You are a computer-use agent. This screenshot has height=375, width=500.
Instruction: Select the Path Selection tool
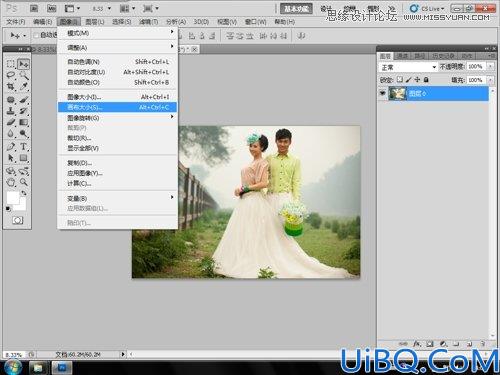pyautogui.click(x=11, y=158)
